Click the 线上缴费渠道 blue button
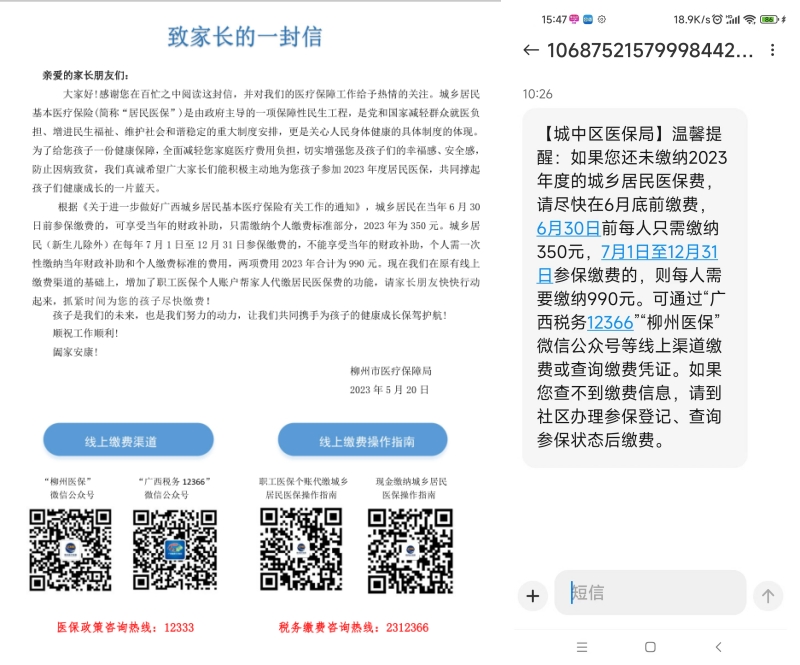The width and height of the screenshot is (800, 665). (128, 441)
